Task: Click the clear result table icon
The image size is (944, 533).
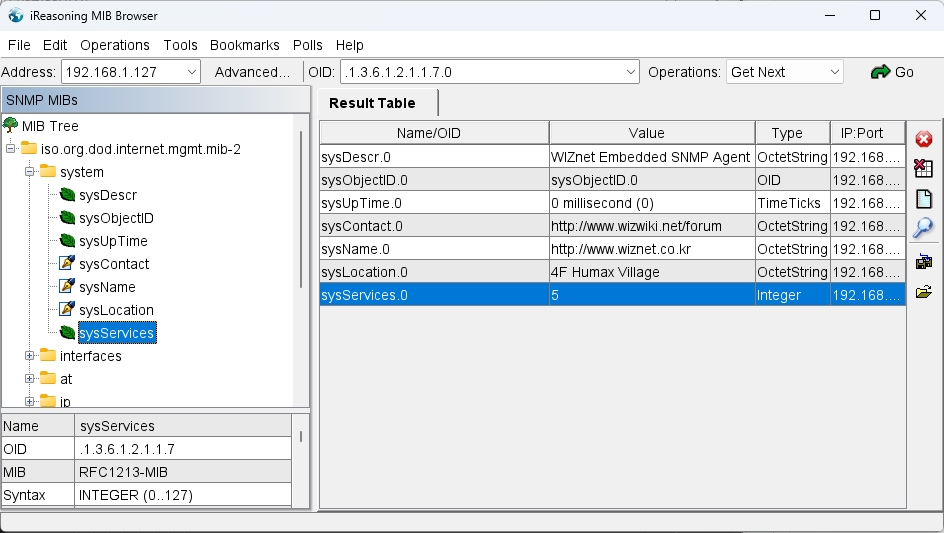Action: pos(924,168)
